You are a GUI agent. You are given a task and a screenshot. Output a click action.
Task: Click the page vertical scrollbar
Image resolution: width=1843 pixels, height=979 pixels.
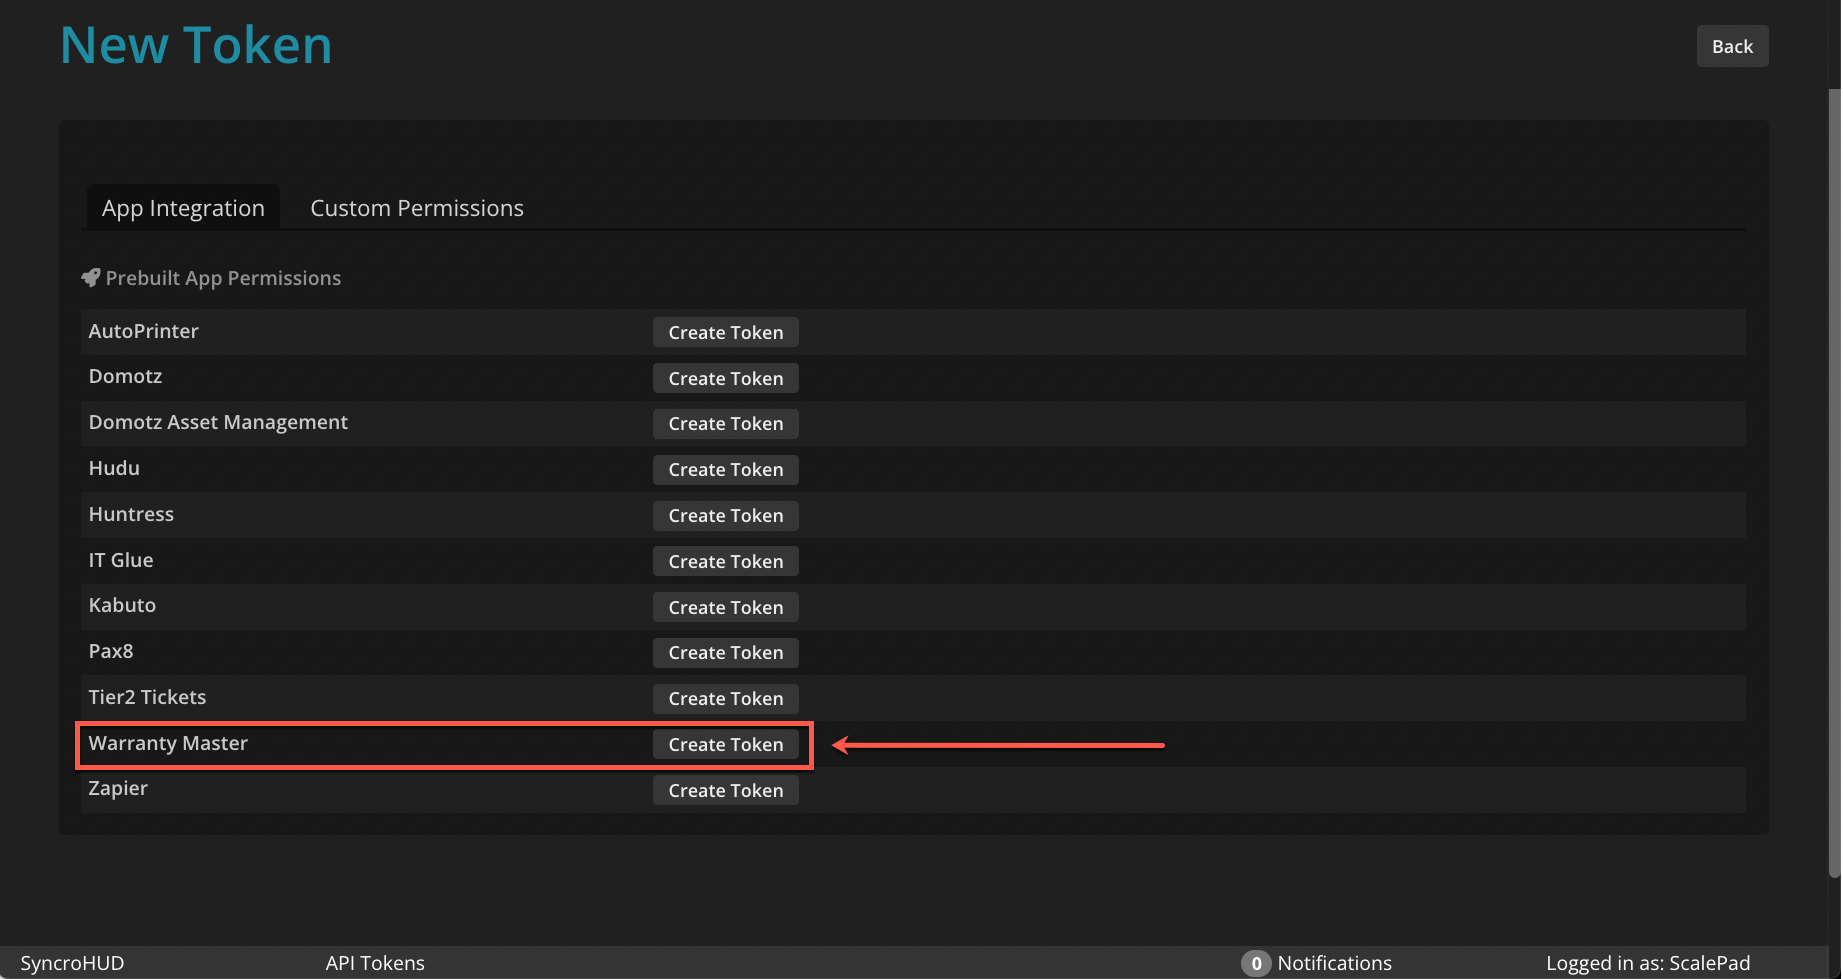(x=1834, y=482)
